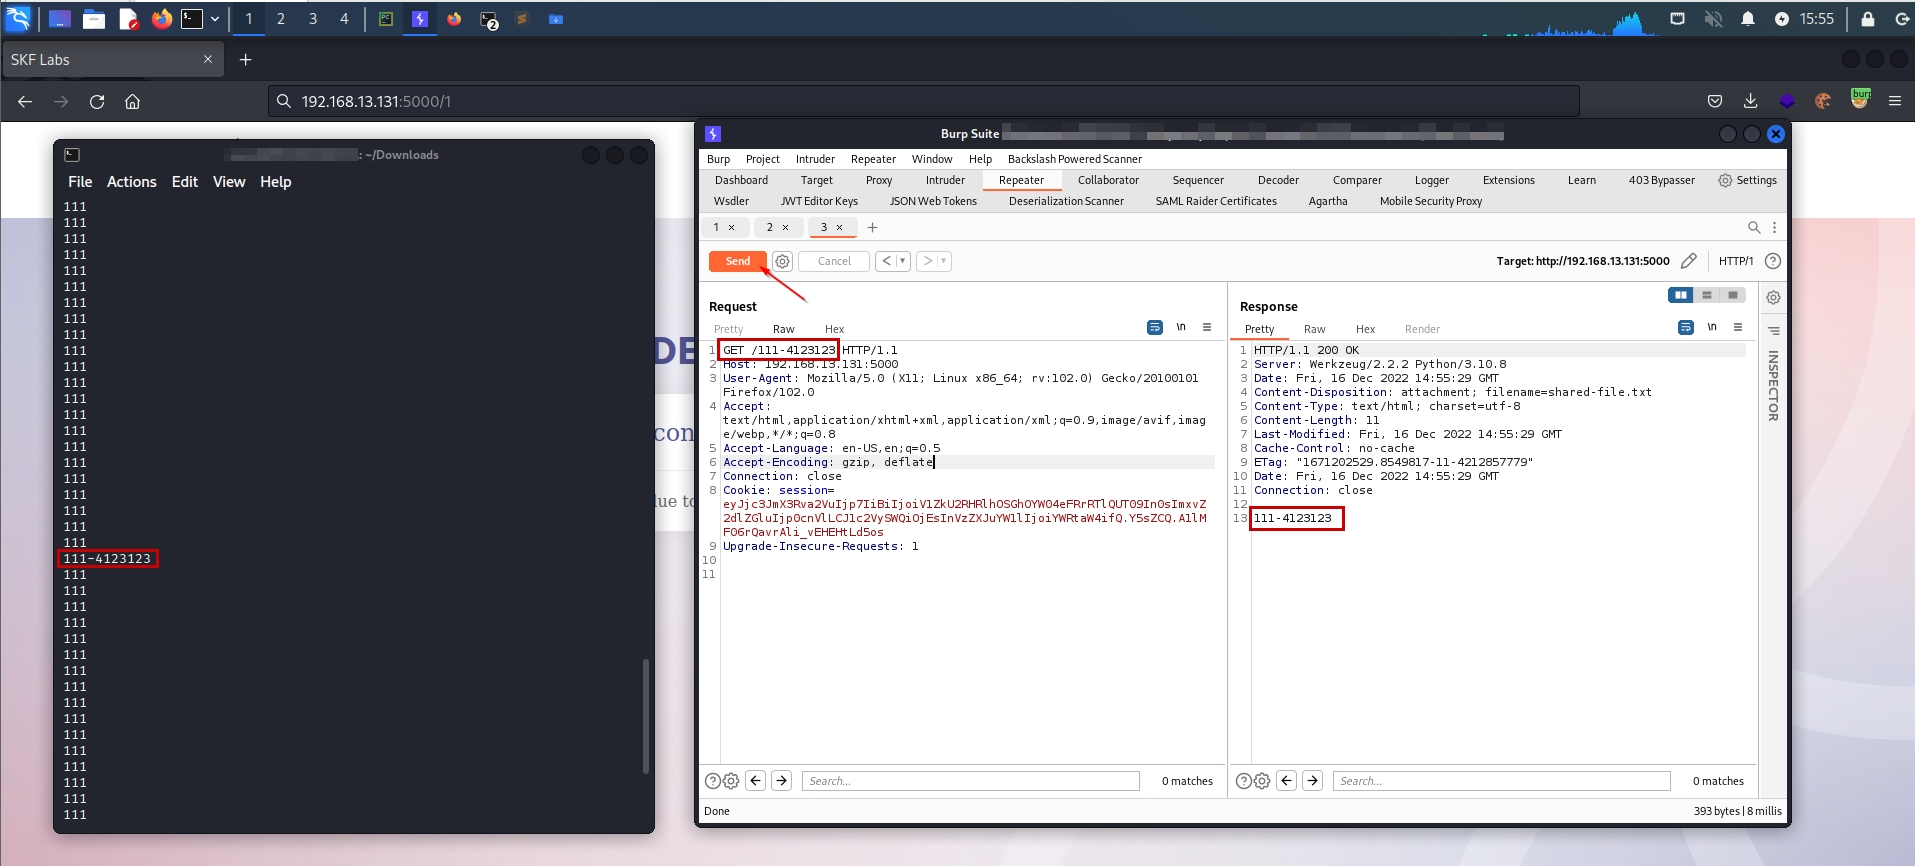The width and height of the screenshot is (1915, 866).
Task: Click the Repeater send options gear icon
Action: point(782,261)
